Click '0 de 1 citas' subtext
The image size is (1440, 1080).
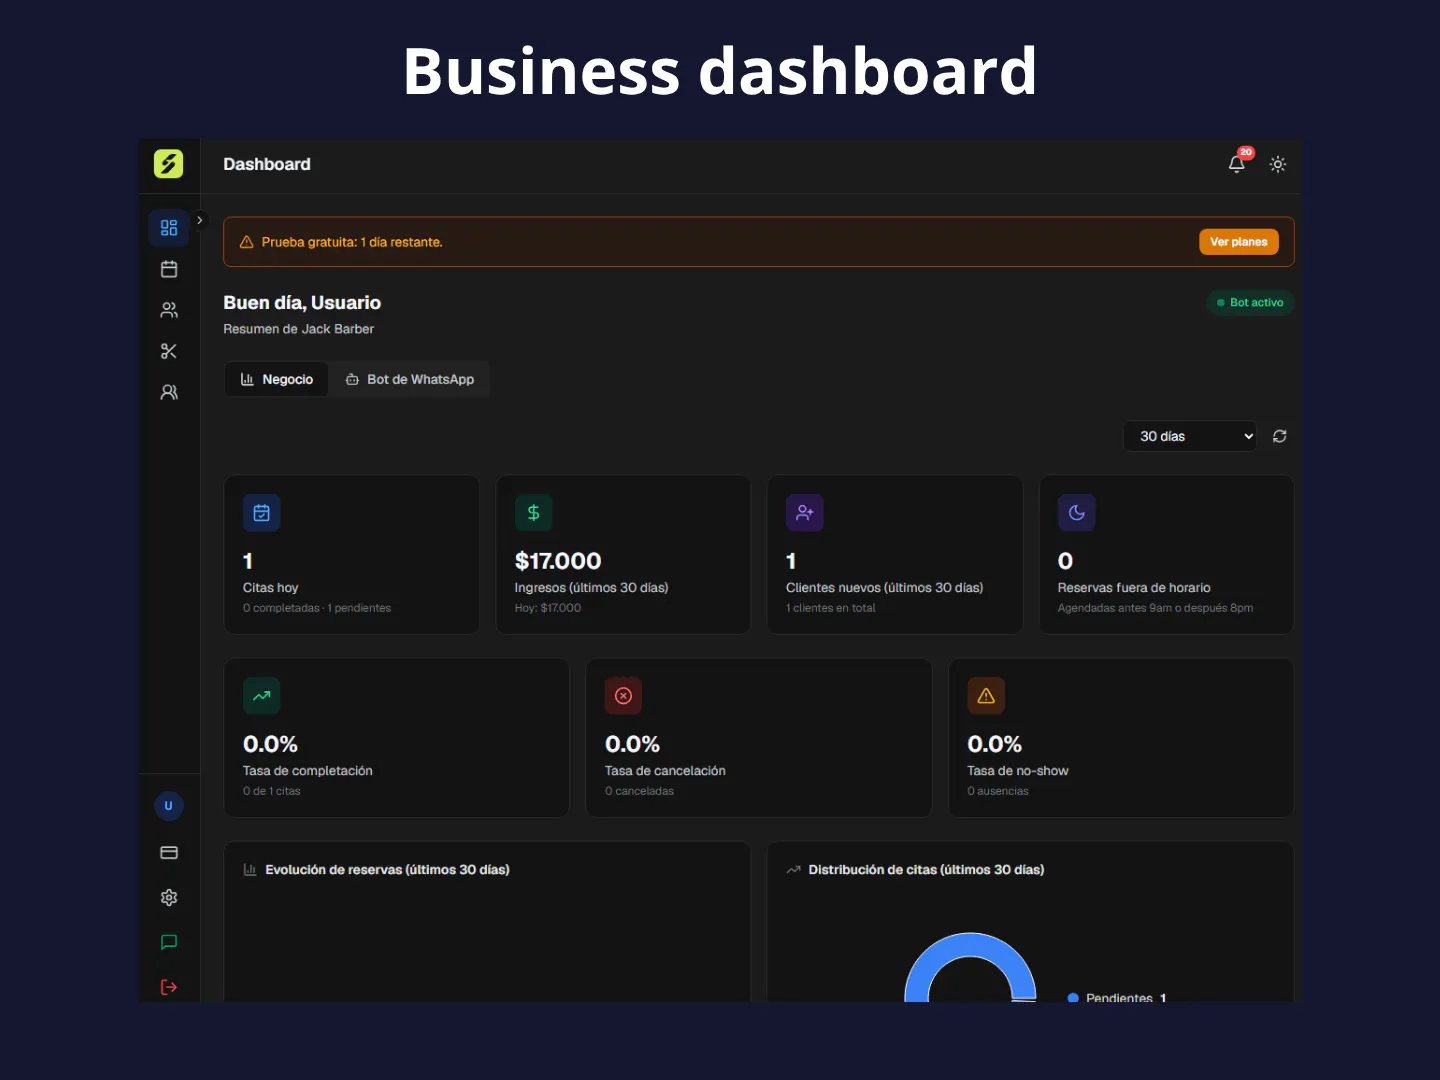tap(272, 791)
